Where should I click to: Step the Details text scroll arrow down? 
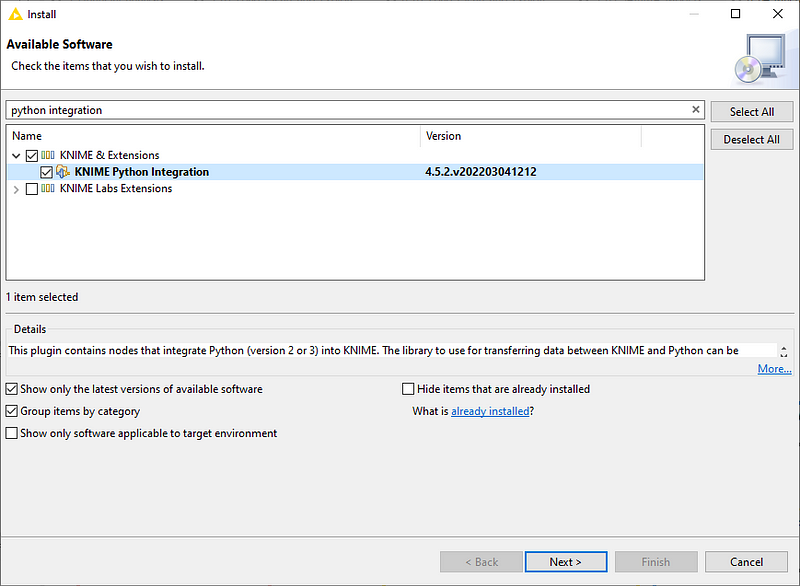tap(784, 355)
